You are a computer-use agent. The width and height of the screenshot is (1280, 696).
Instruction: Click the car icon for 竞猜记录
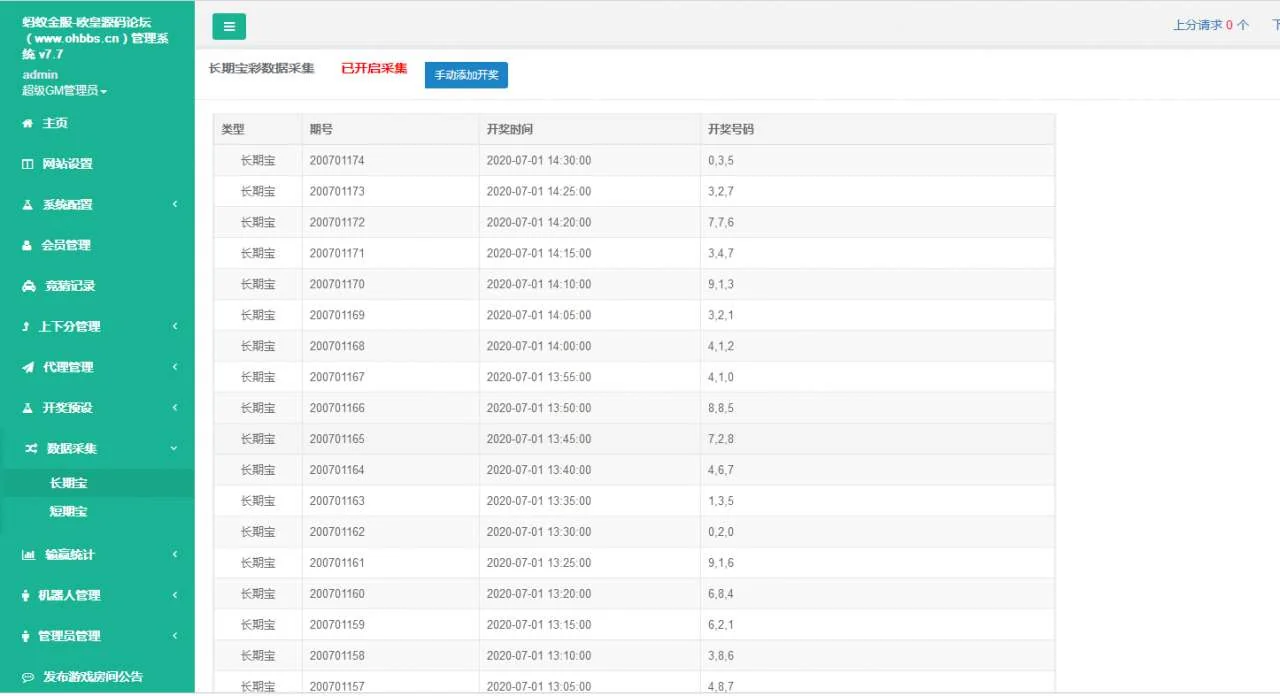point(28,286)
